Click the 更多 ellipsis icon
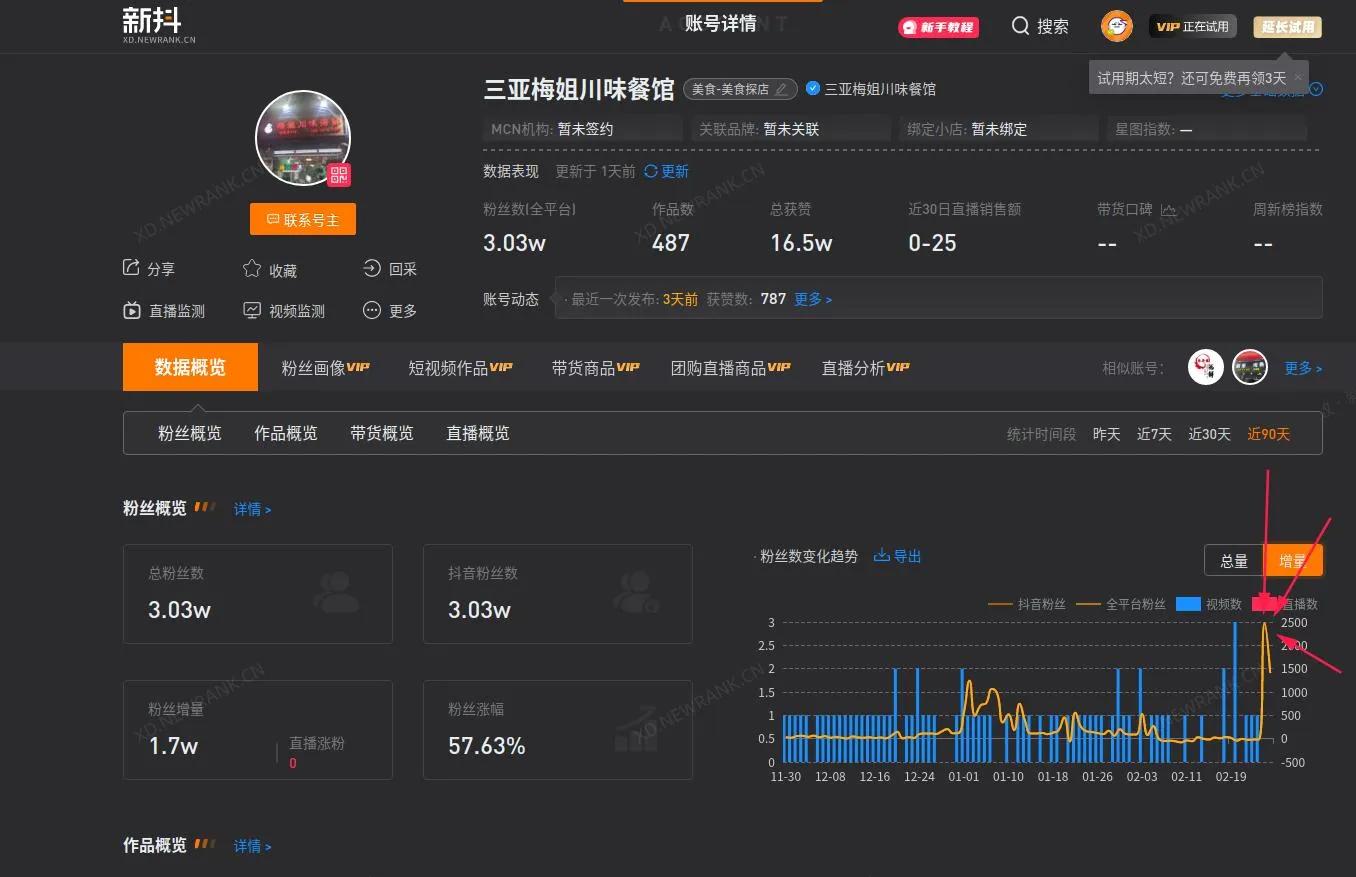 [369, 310]
